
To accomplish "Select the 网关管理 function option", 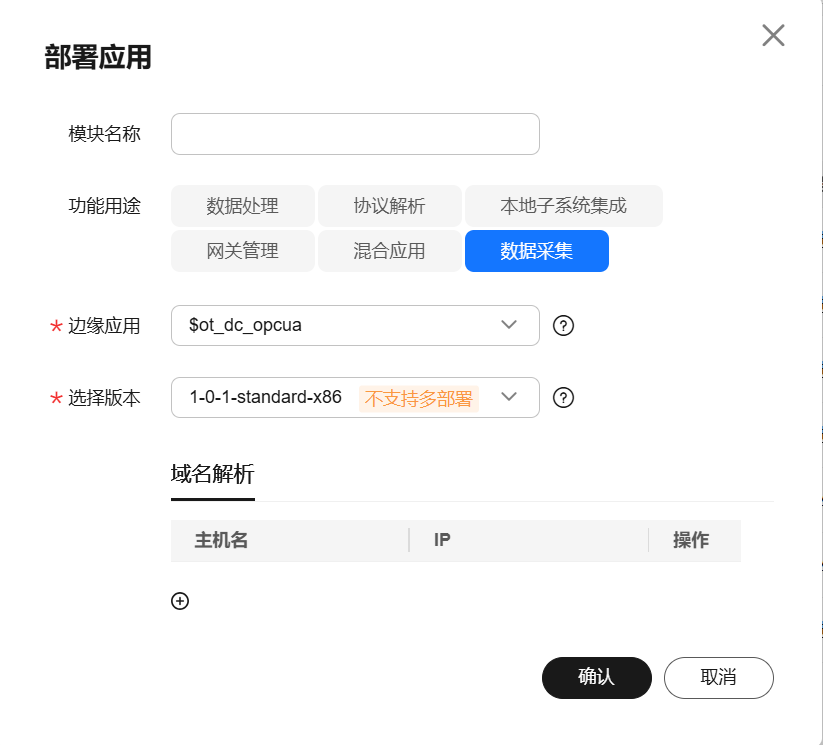I will pos(242,251).
